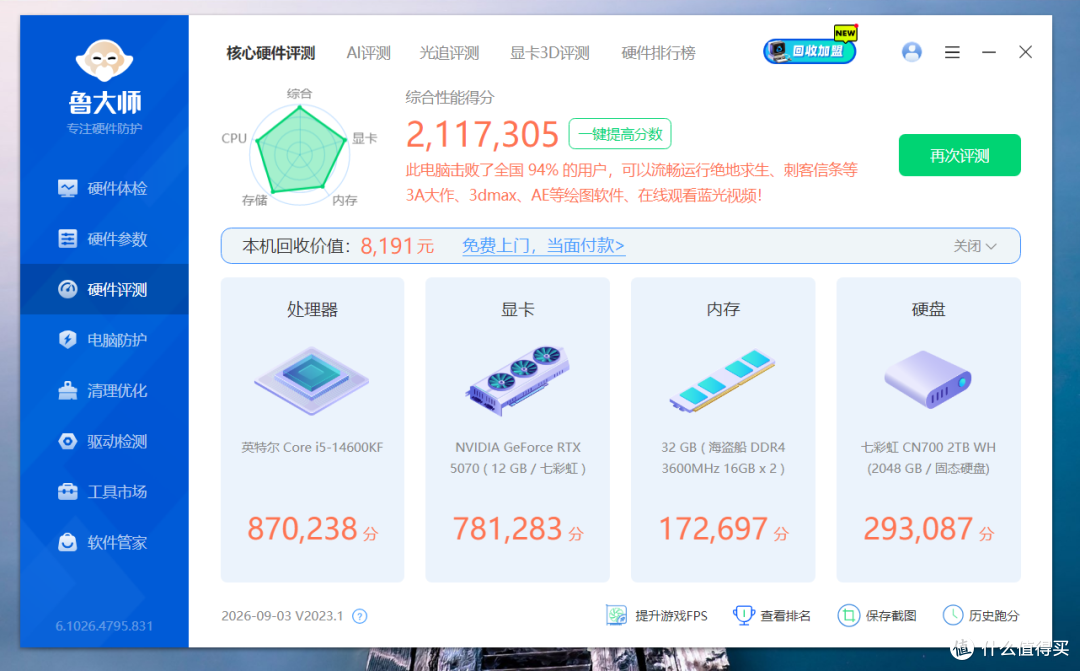Click the overall score 2,117,305
1080x671 pixels.
tap(481, 134)
